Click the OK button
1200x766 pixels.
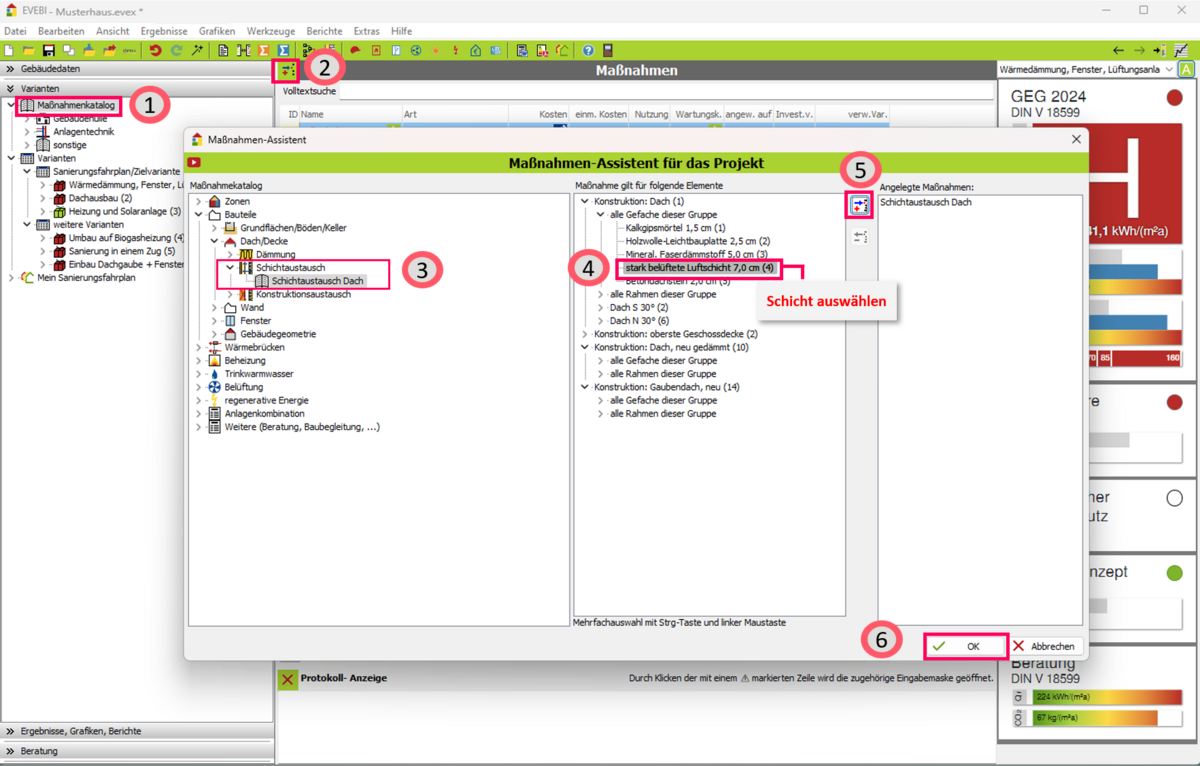(965, 647)
